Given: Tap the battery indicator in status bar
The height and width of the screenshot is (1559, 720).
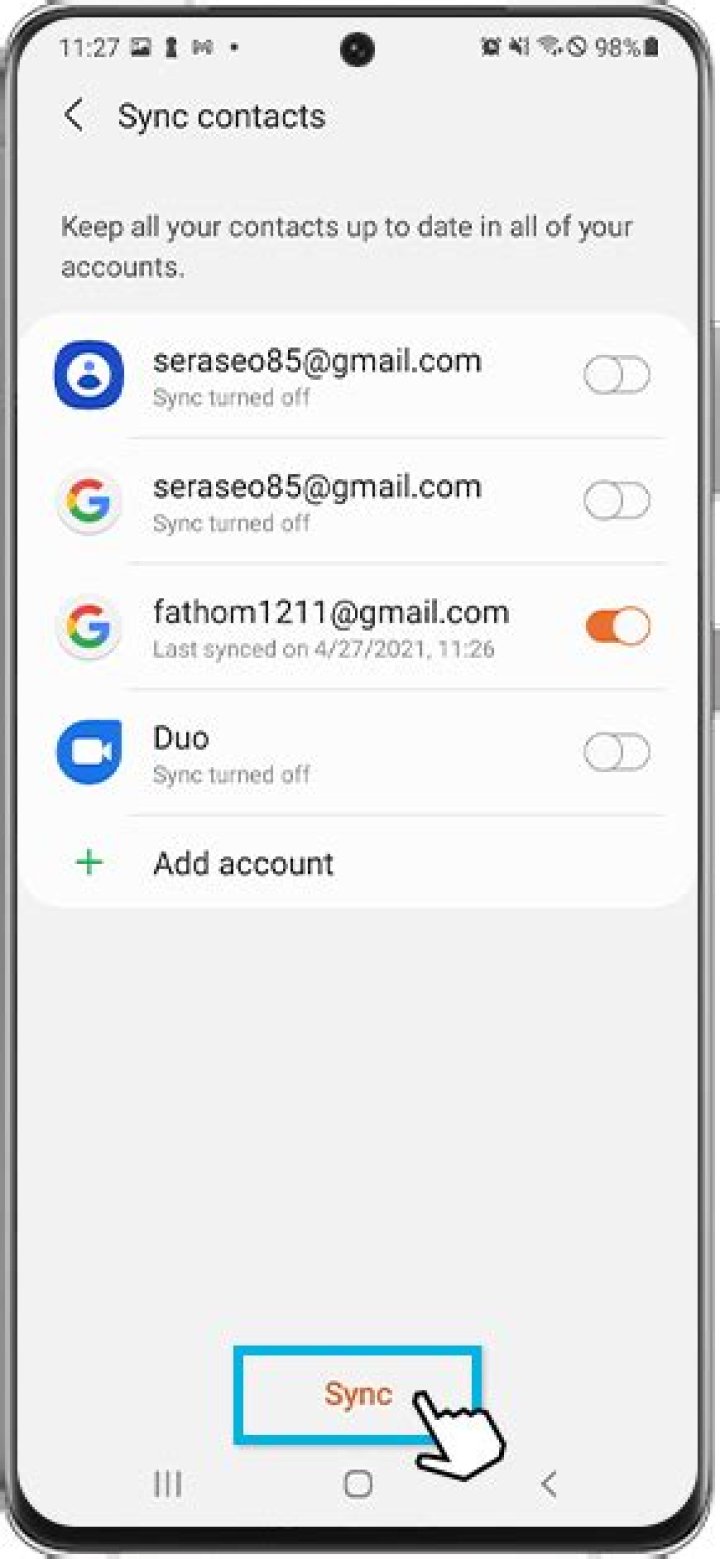Looking at the screenshot, I should (651, 47).
